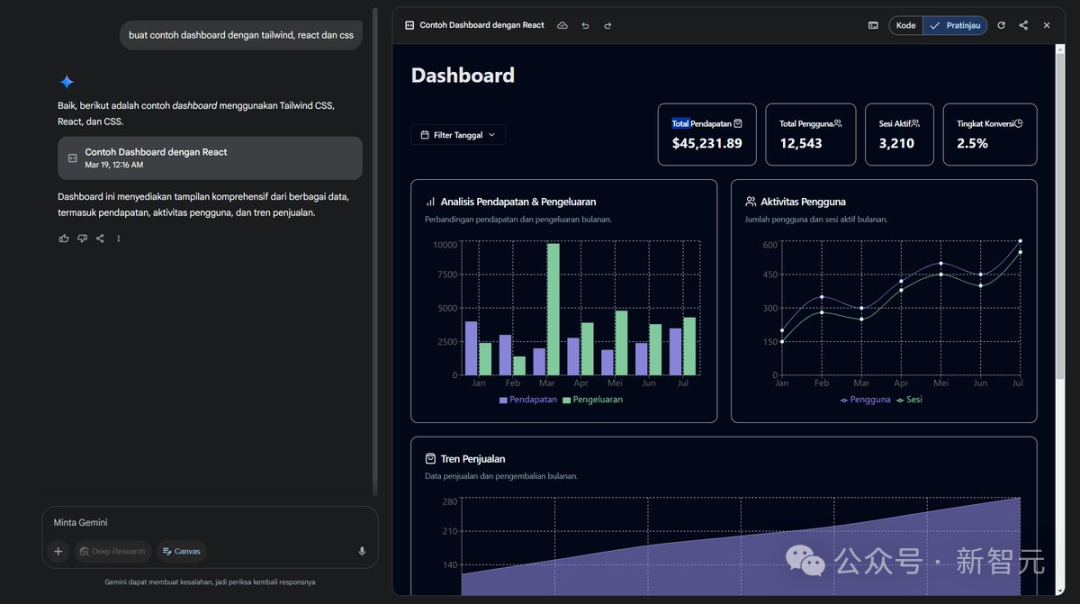Open the plus attachment menu in prompt box
This screenshot has height=604, width=1080.
point(58,551)
